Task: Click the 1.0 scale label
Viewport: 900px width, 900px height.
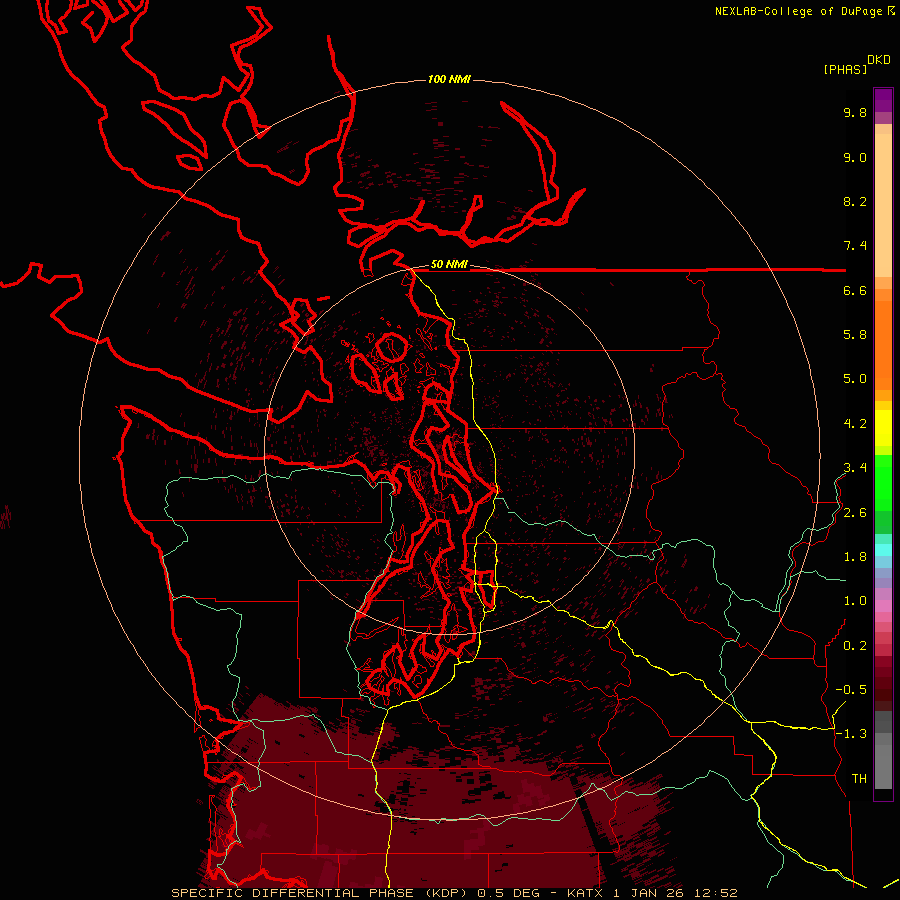Action: (x=855, y=601)
